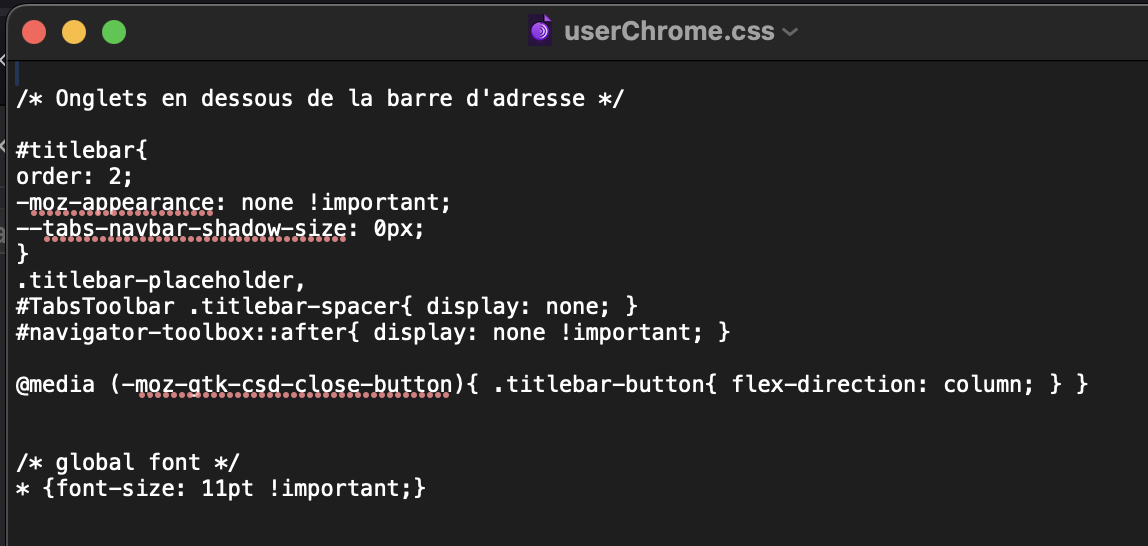
Task: Click the userChrome.css document proxy icon
Action: [x=540, y=31]
